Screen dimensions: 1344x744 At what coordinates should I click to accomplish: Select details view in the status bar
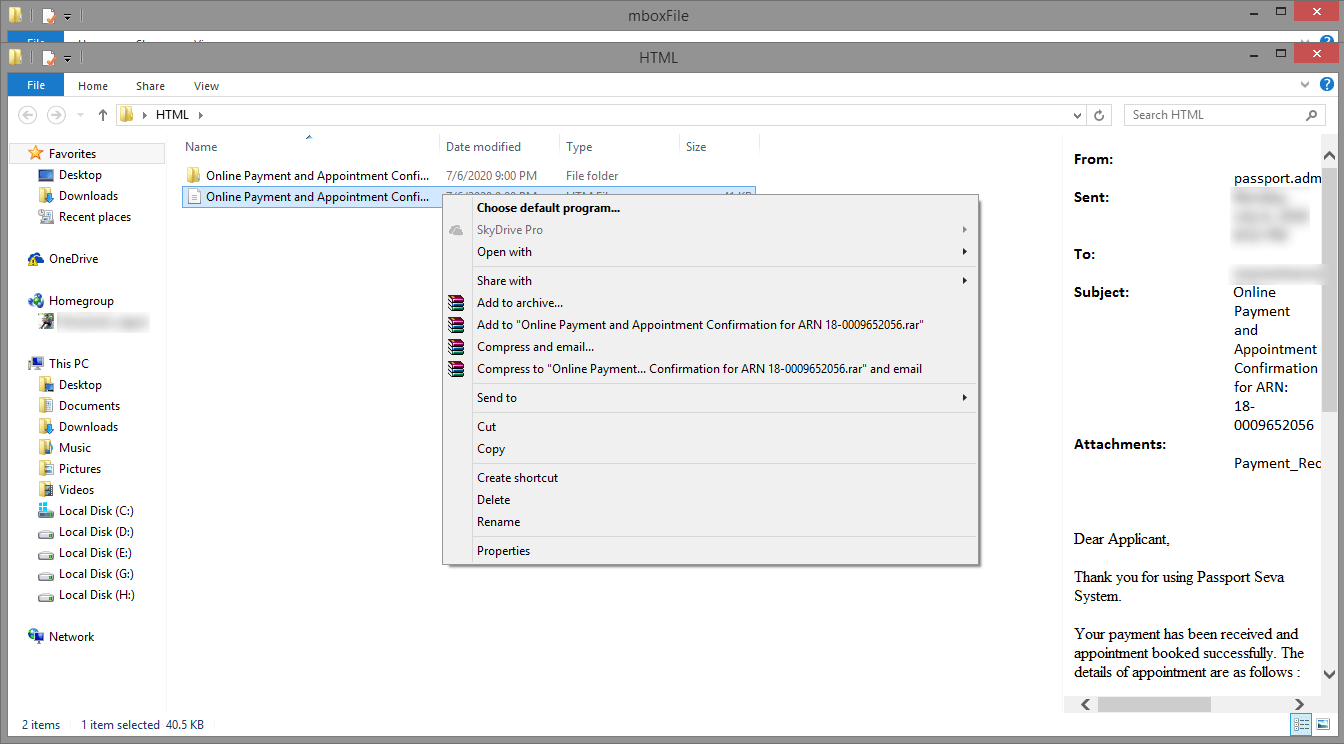(x=1301, y=724)
